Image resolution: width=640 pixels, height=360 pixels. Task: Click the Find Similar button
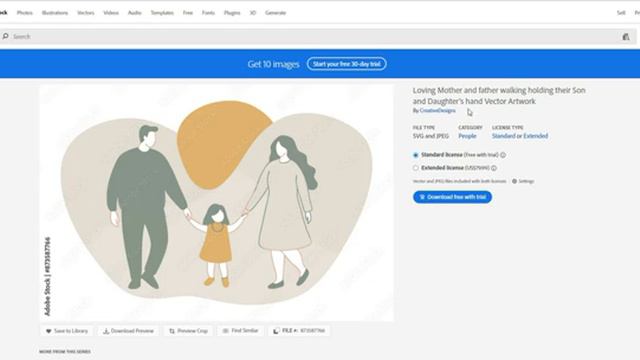(240, 331)
